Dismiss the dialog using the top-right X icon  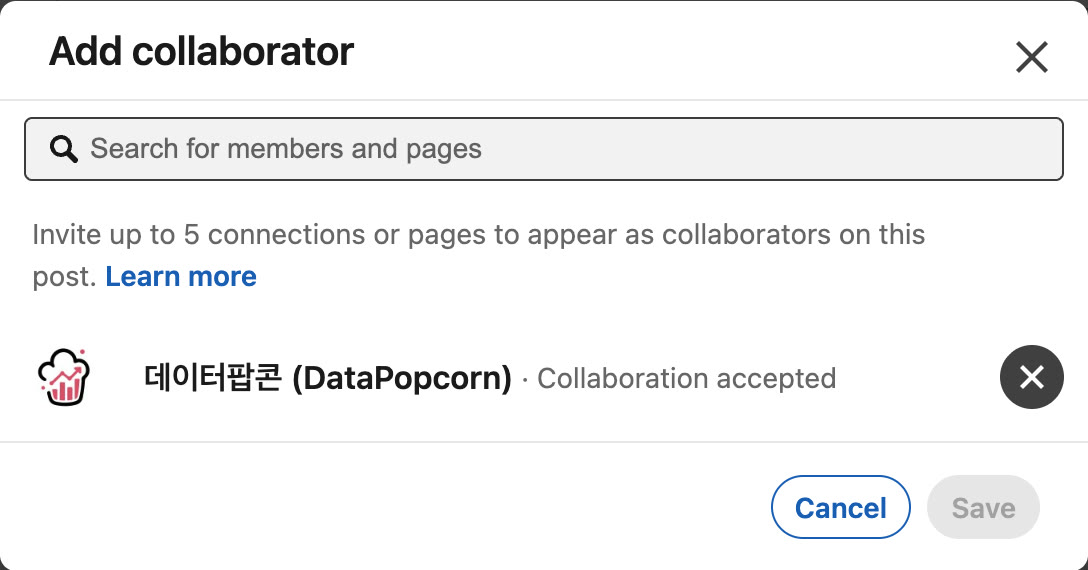1032,57
